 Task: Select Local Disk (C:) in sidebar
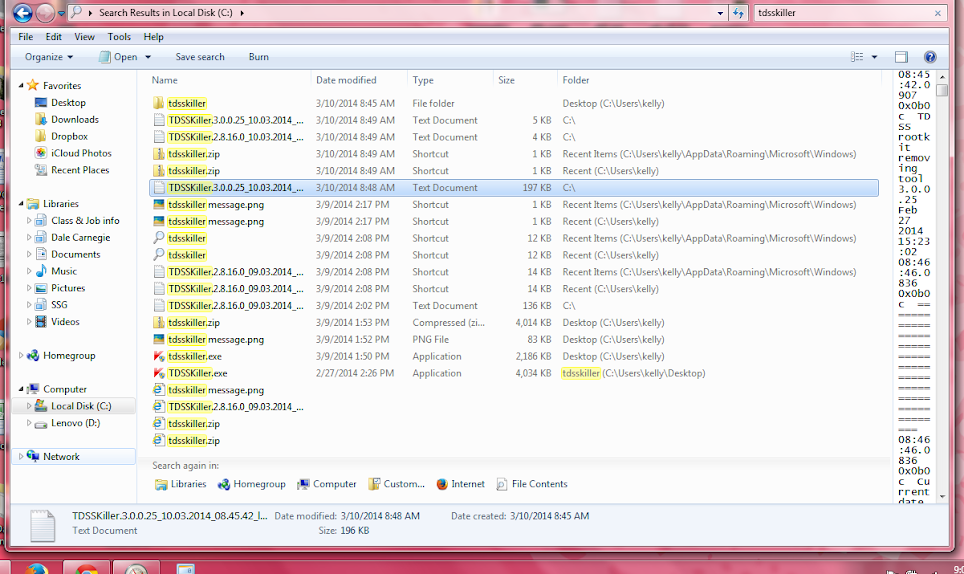point(81,406)
